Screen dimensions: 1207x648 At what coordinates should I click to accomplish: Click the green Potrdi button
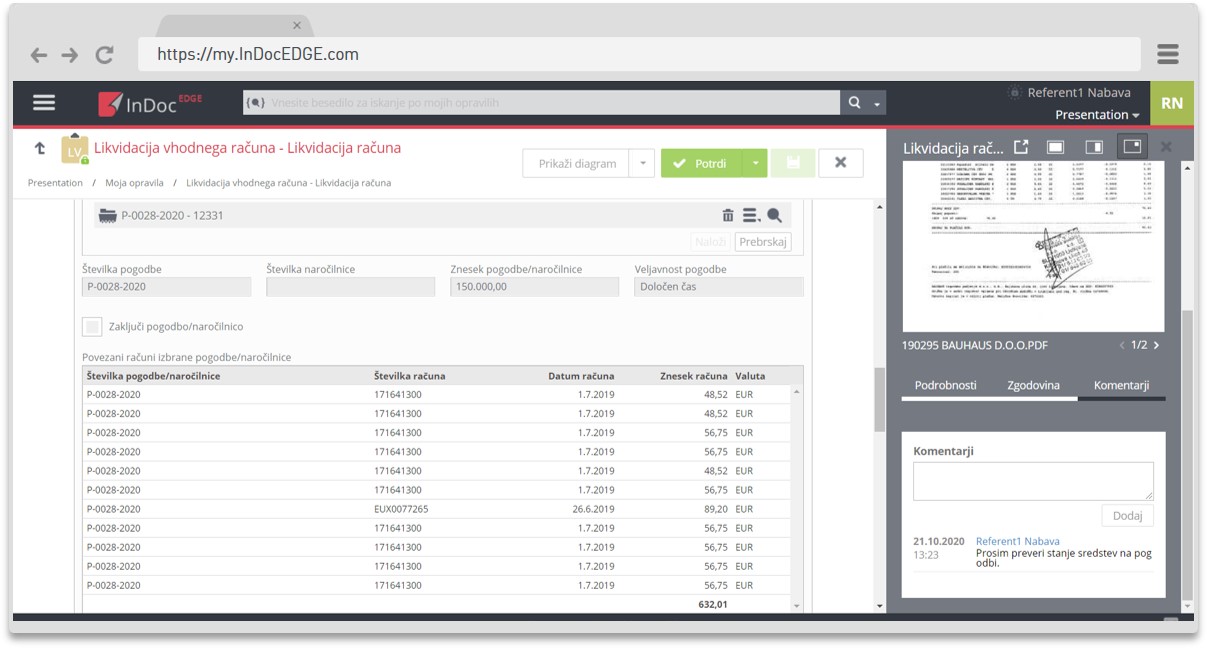pos(700,163)
